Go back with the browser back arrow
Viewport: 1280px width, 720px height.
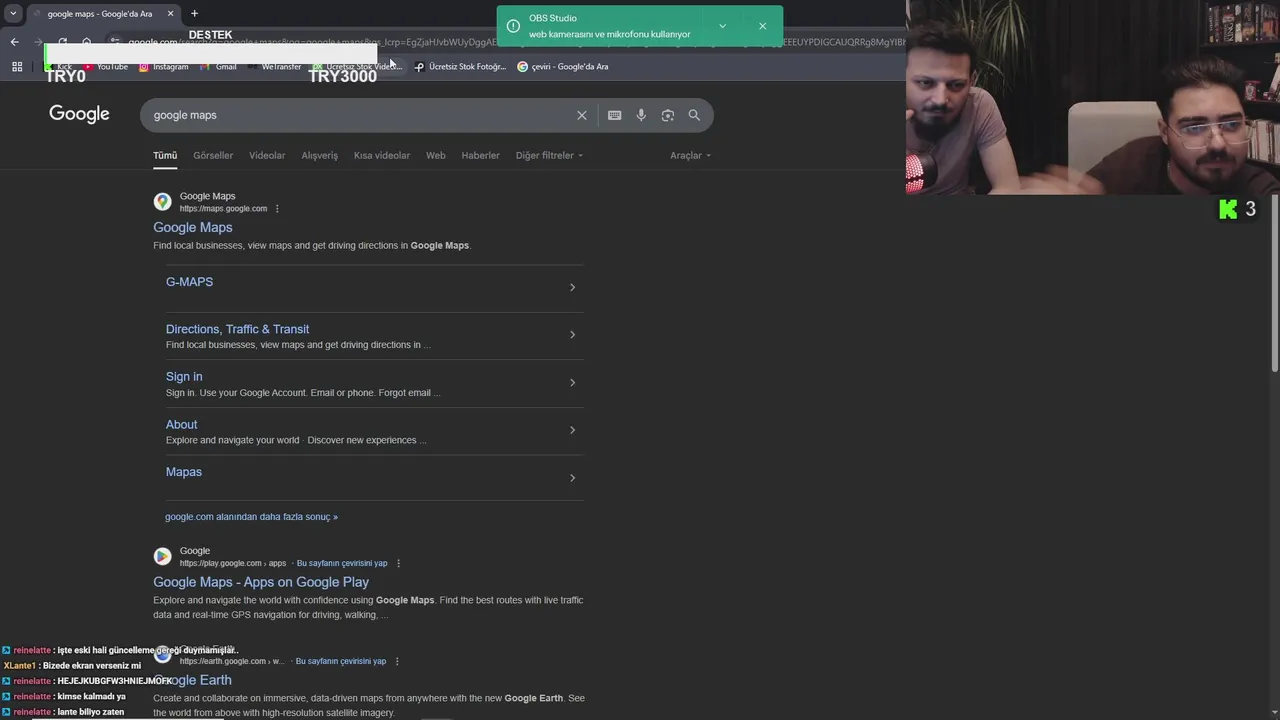[x=14, y=42]
